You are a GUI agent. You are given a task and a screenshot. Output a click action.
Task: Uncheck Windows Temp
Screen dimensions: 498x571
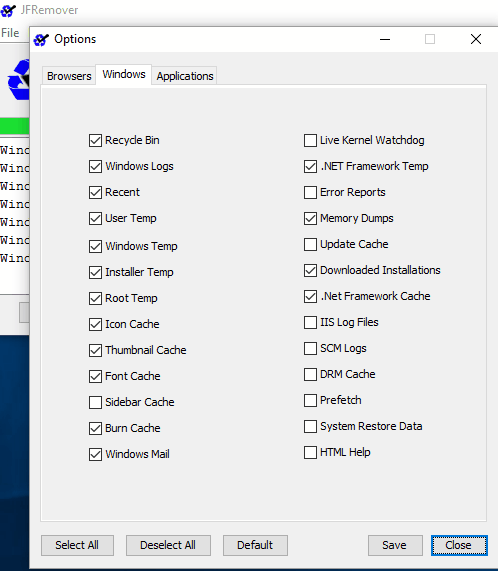(x=95, y=246)
